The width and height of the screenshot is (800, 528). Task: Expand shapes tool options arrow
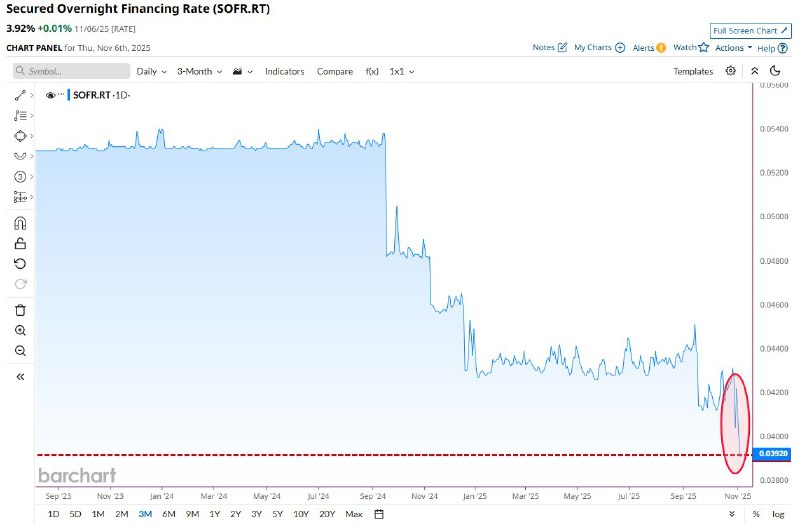coord(32,136)
